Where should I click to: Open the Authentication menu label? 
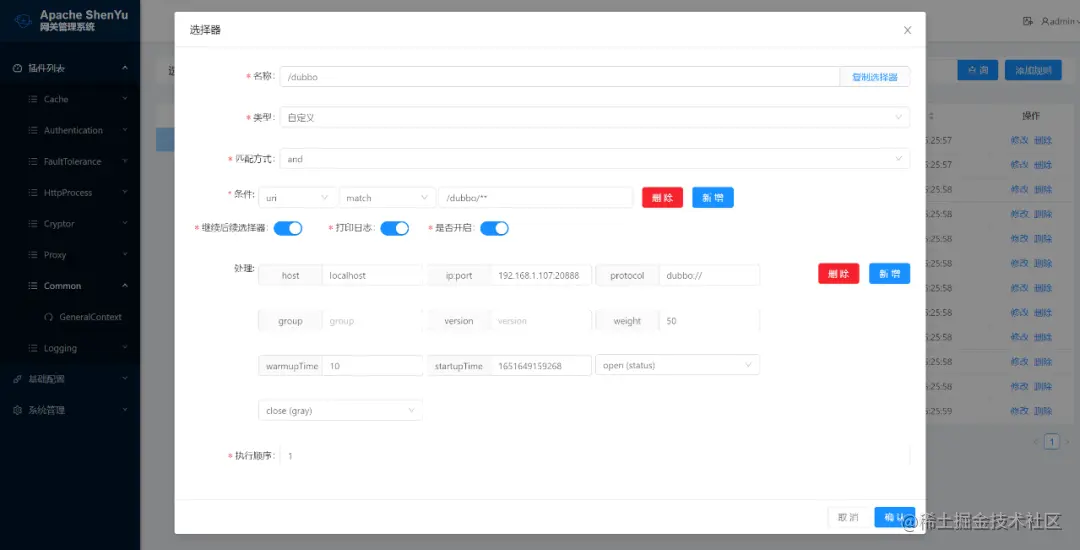click(73, 130)
